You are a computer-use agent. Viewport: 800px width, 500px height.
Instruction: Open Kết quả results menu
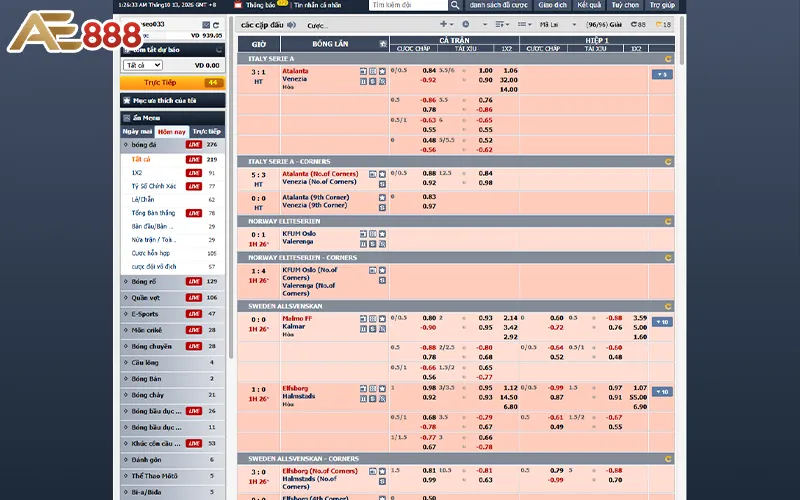pyautogui.click(x=589, y=5)
